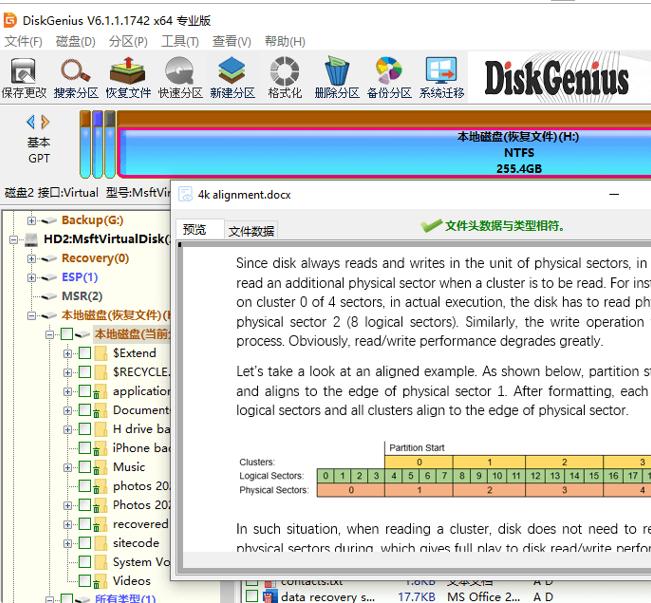This screenshot has width=651, height=603.
Task: Open the 查看(V) menu
Action: click(232, 42)
